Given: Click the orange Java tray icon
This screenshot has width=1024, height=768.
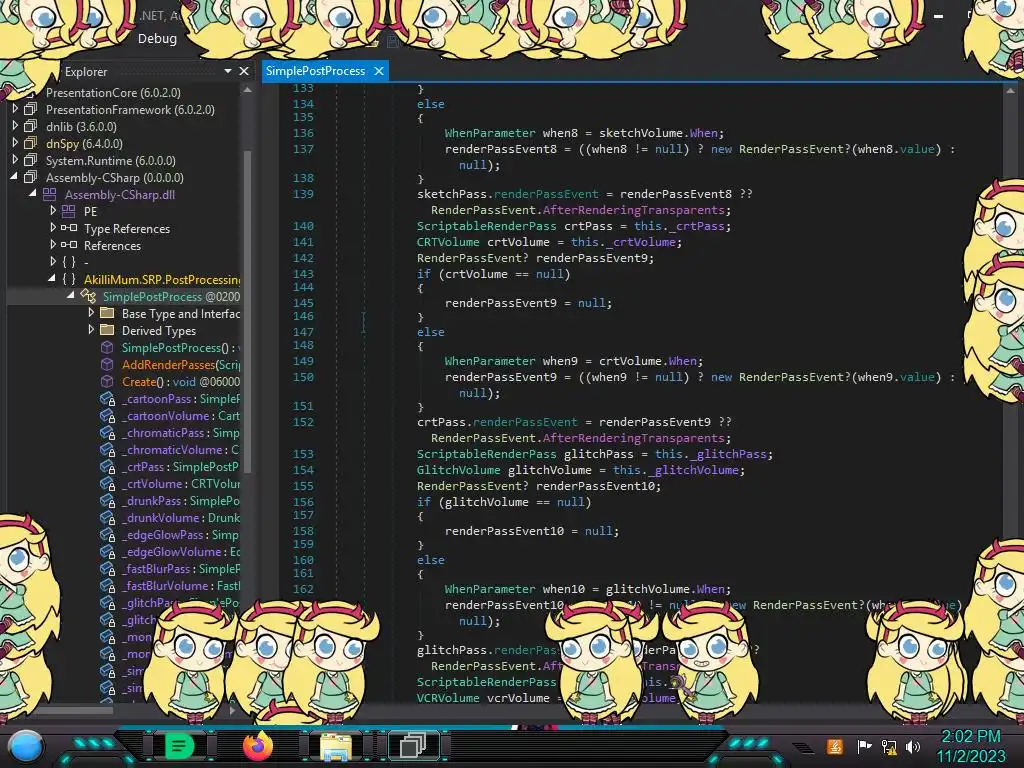Looking at the screenshot, I should point(835,746).
